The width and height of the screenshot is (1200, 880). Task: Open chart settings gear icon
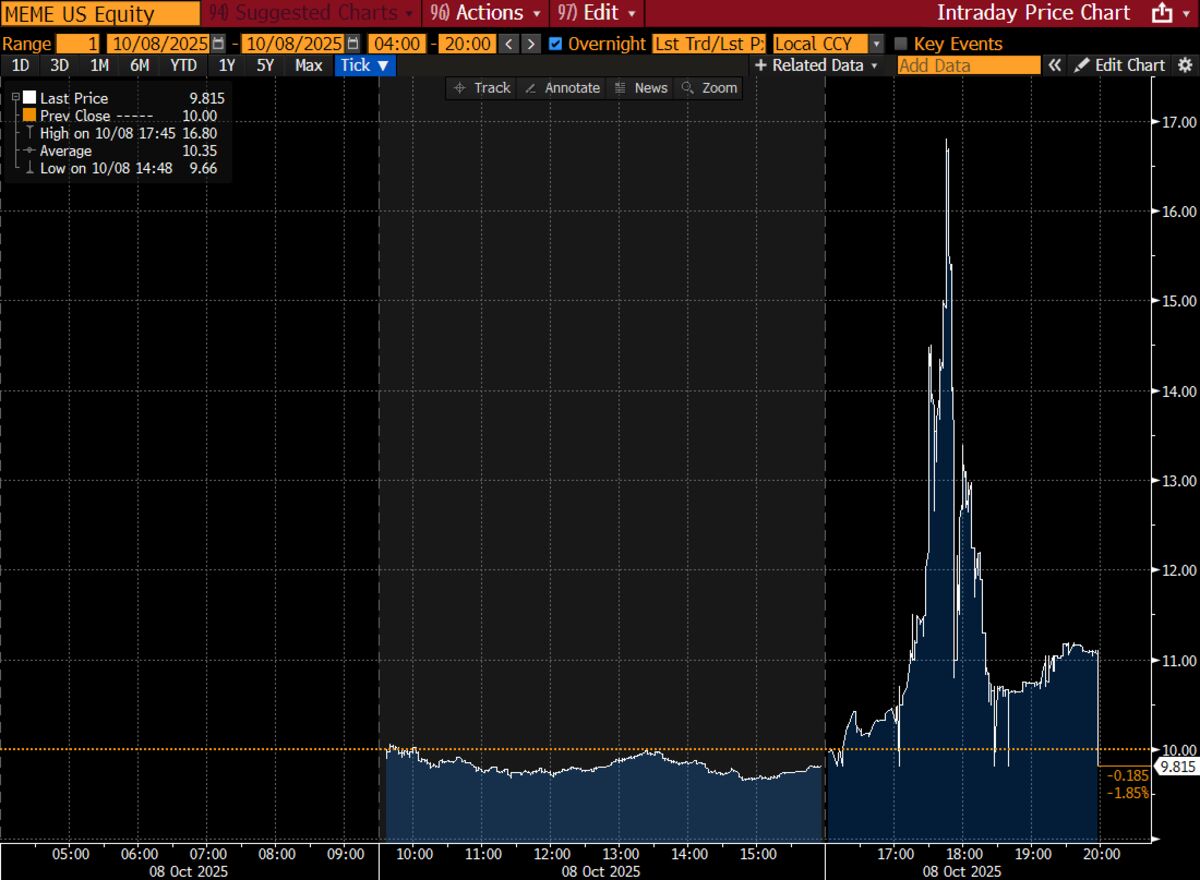[1184, 65]
